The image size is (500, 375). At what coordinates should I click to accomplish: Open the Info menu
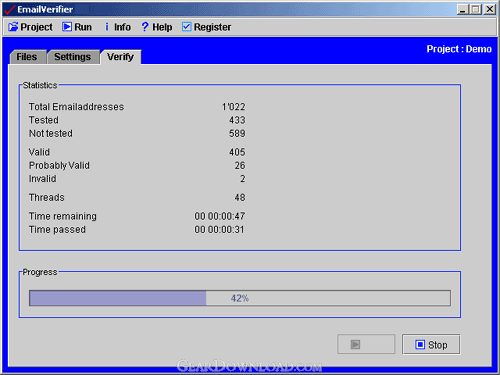click(x=118, y=27)
